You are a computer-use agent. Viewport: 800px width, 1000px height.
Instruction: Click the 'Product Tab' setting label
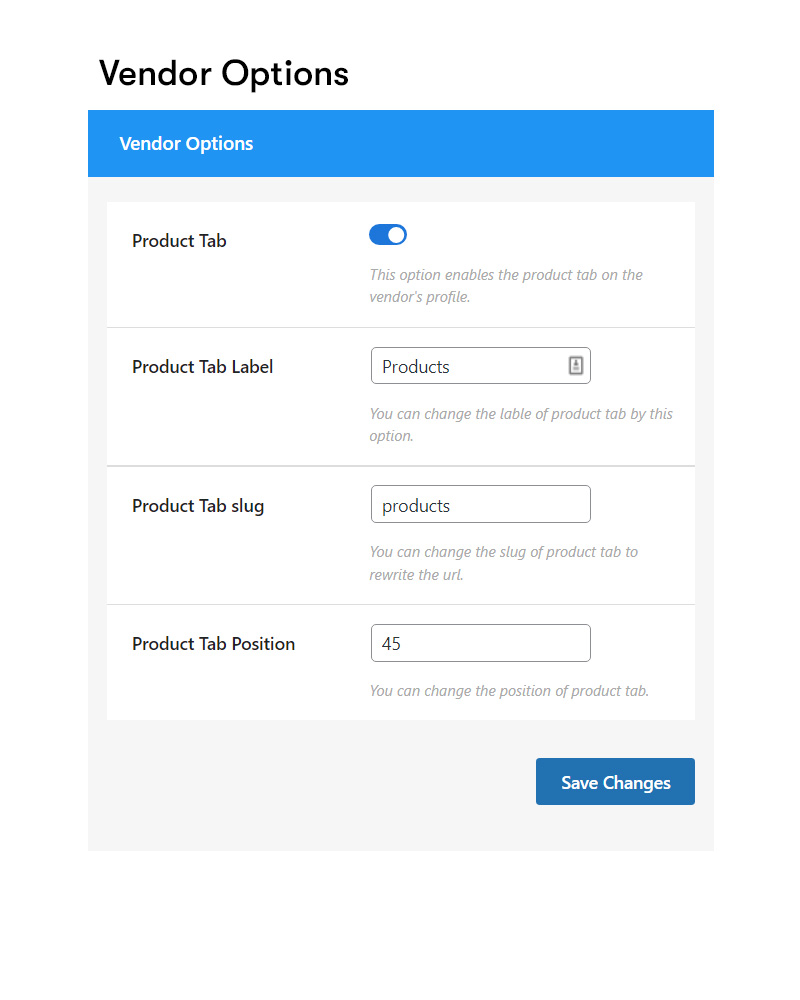[x=179, y=241]
